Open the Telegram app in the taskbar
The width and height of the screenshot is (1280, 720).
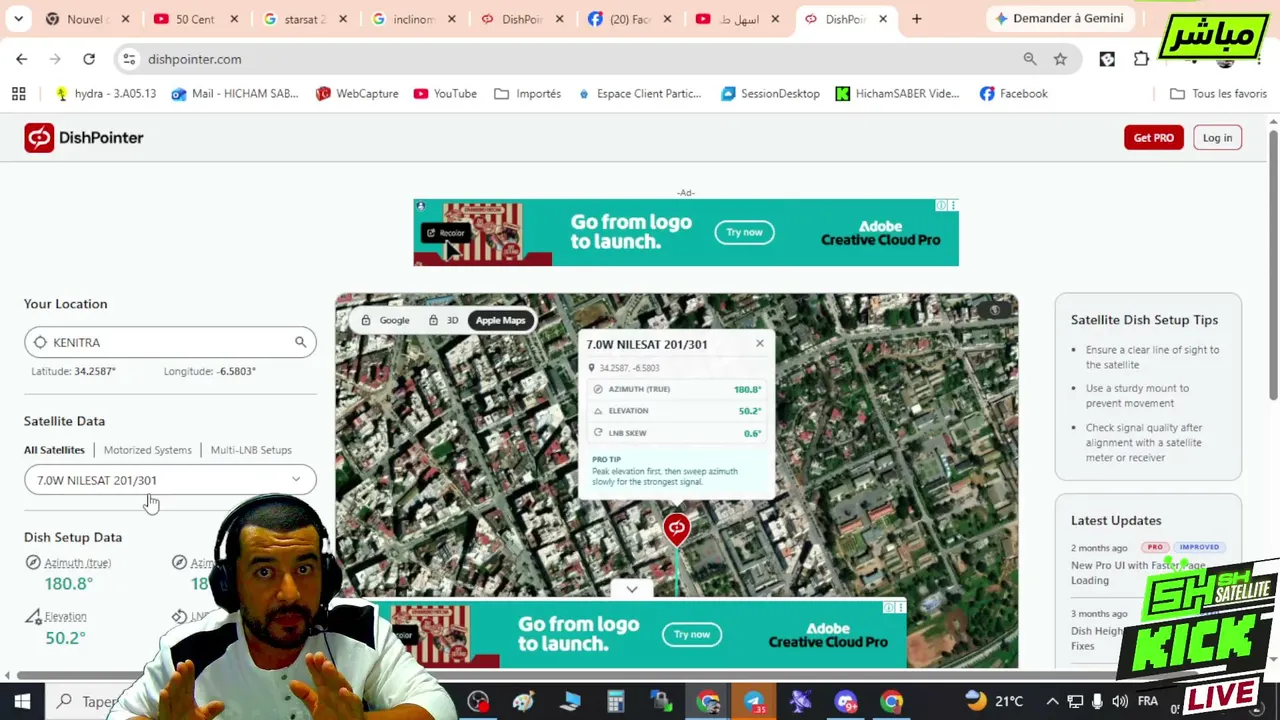754,702
